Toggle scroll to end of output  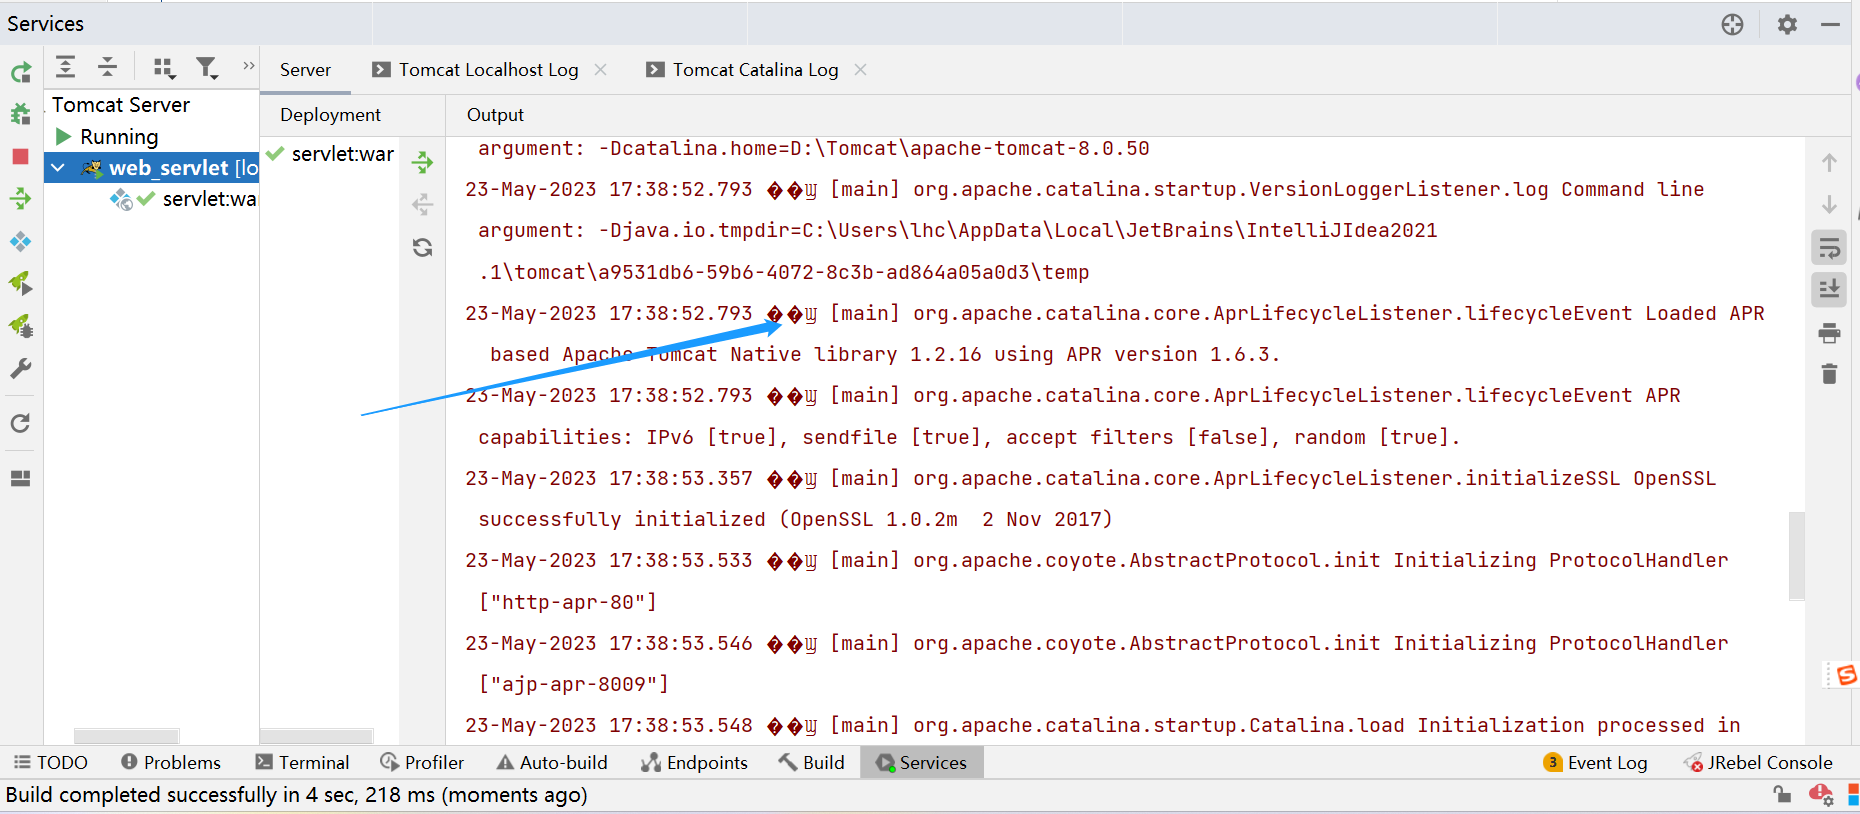coord(1829,290)
